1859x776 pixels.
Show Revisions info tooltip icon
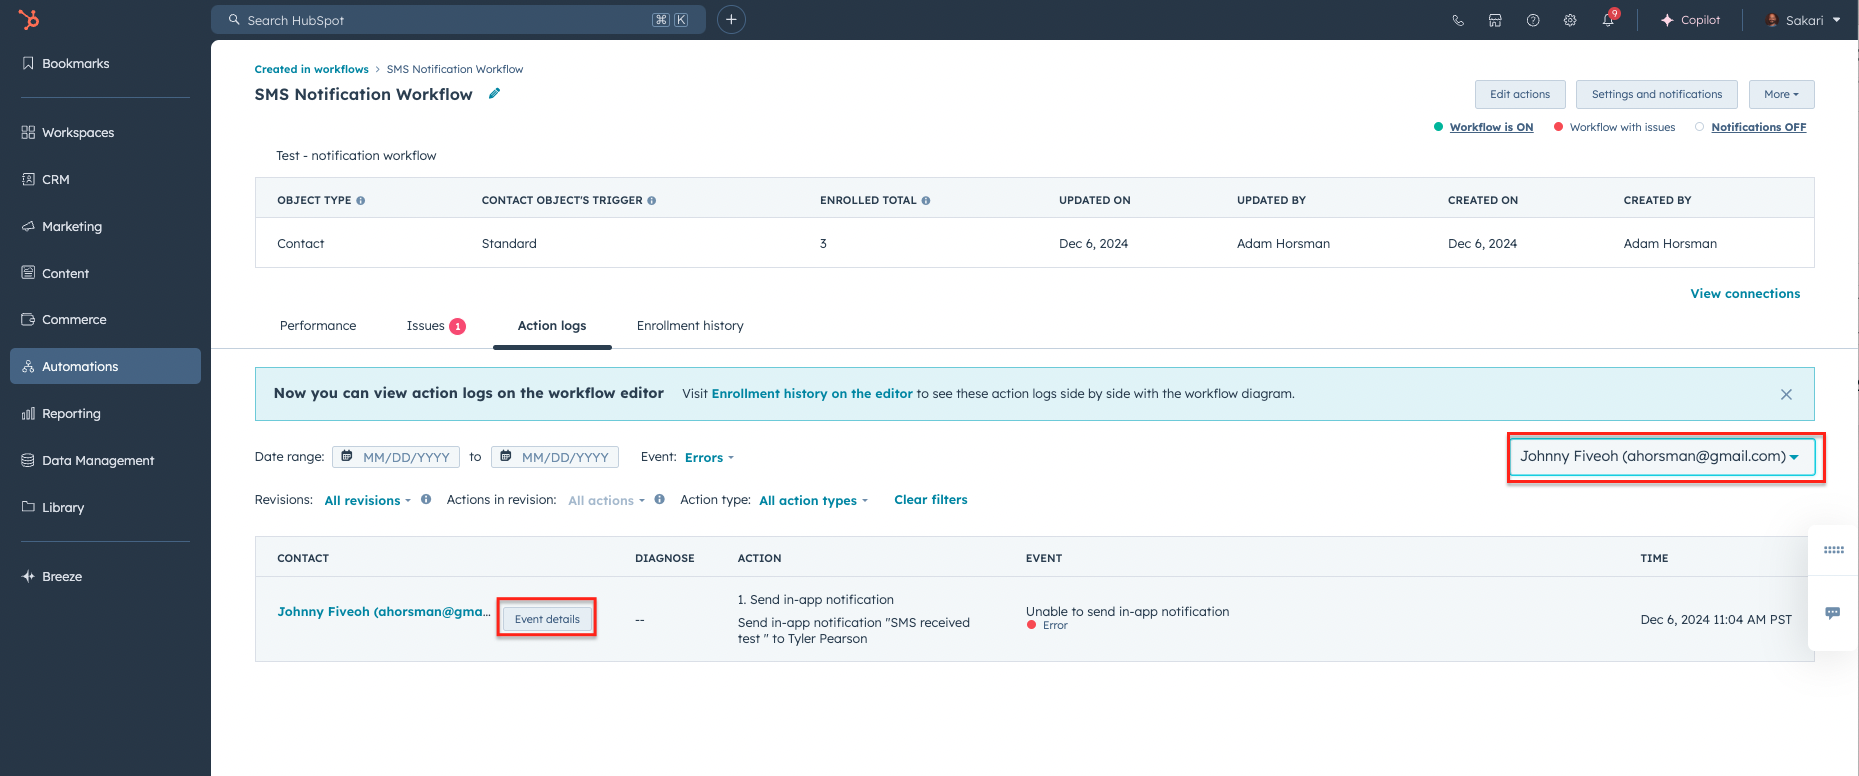tap(426, 499)
